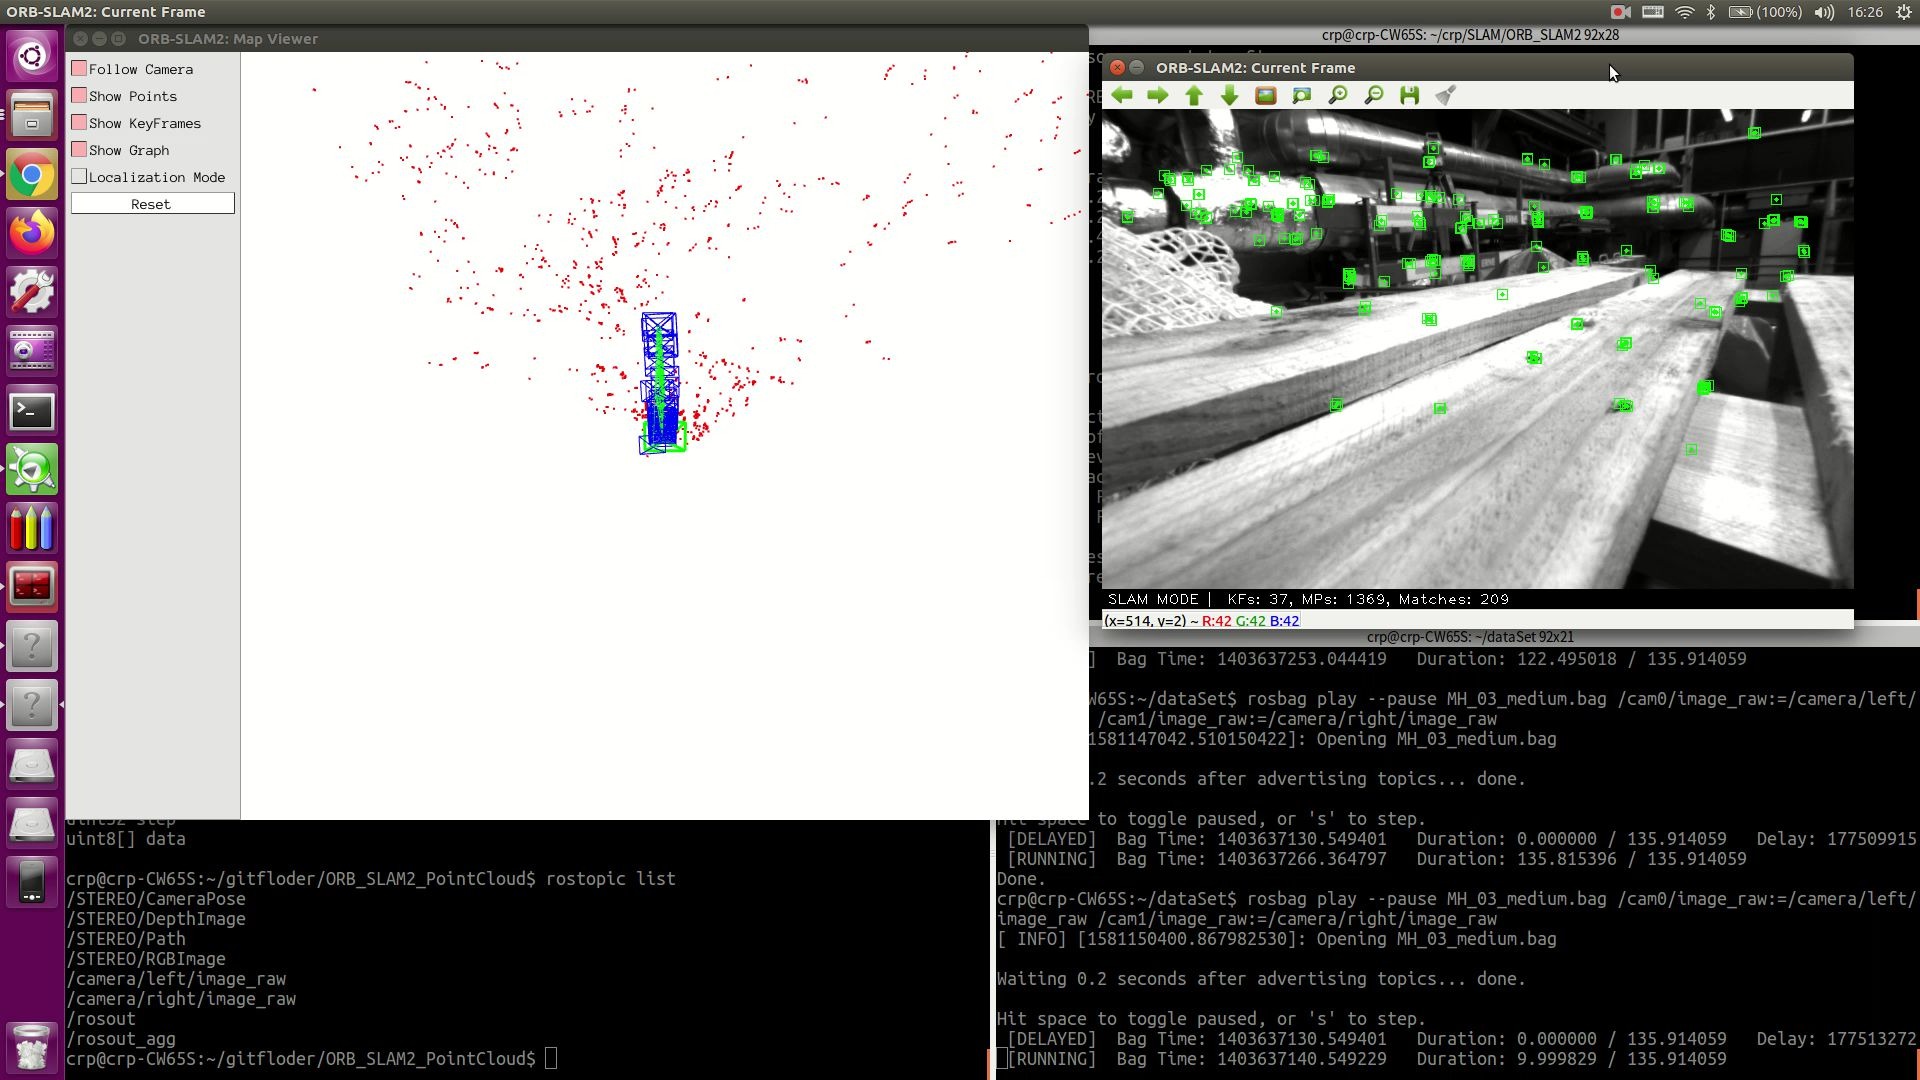
Task: Click the camera image in Current Frame window
Action: [1477, 349]
